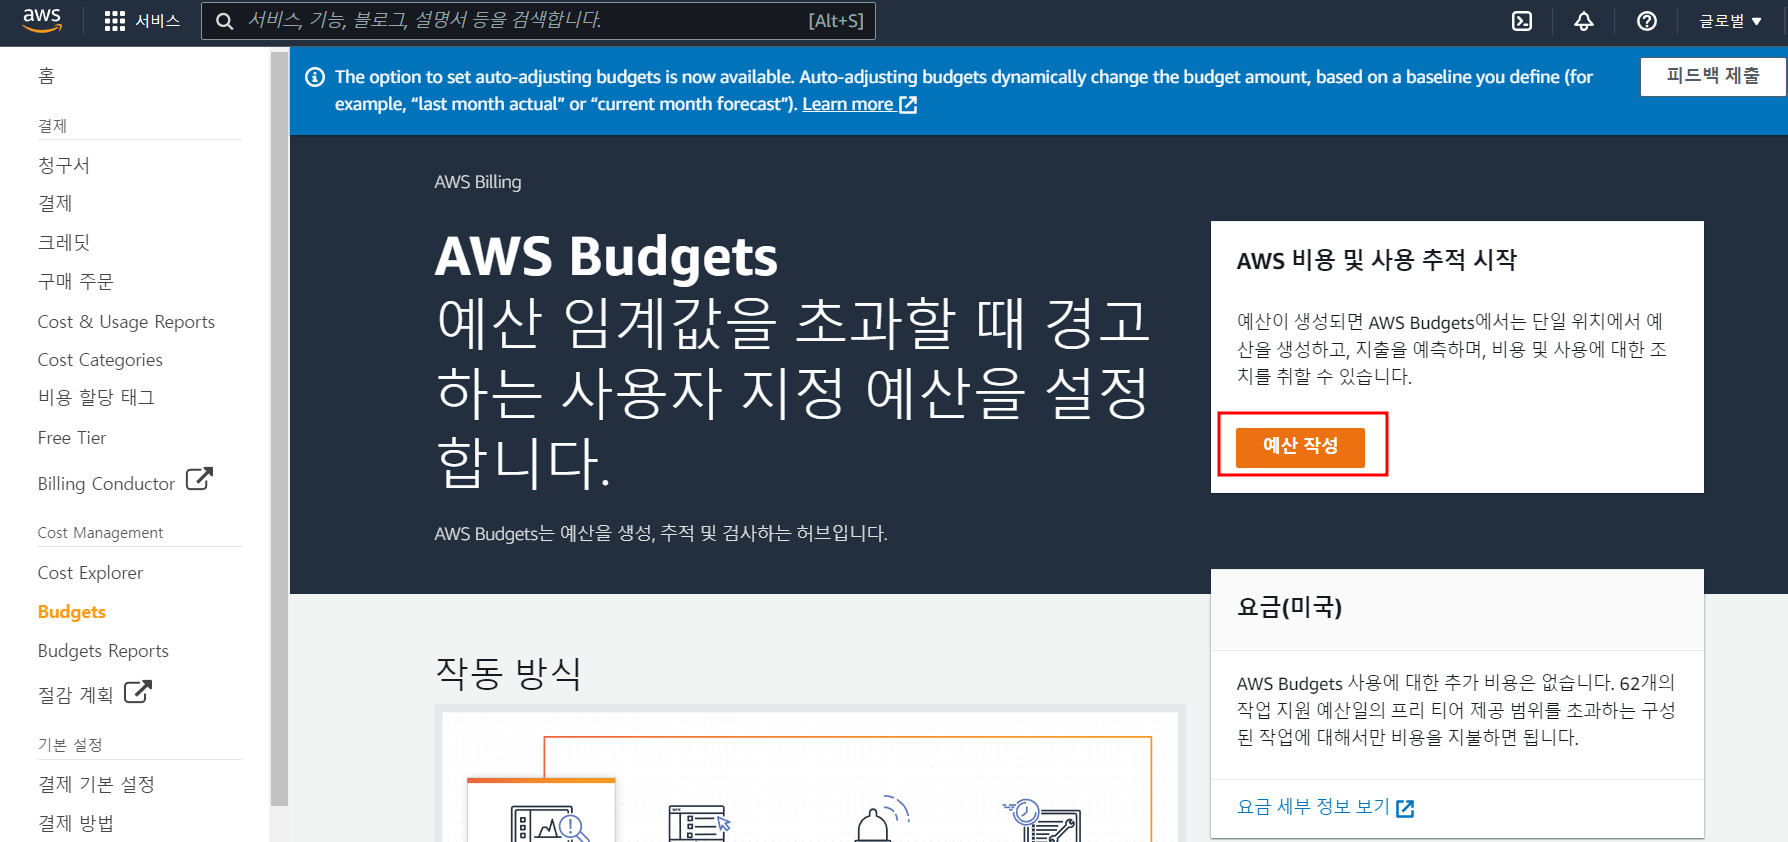
Task: Click the 작동 방식 heading
Action: tap(508, 673)
